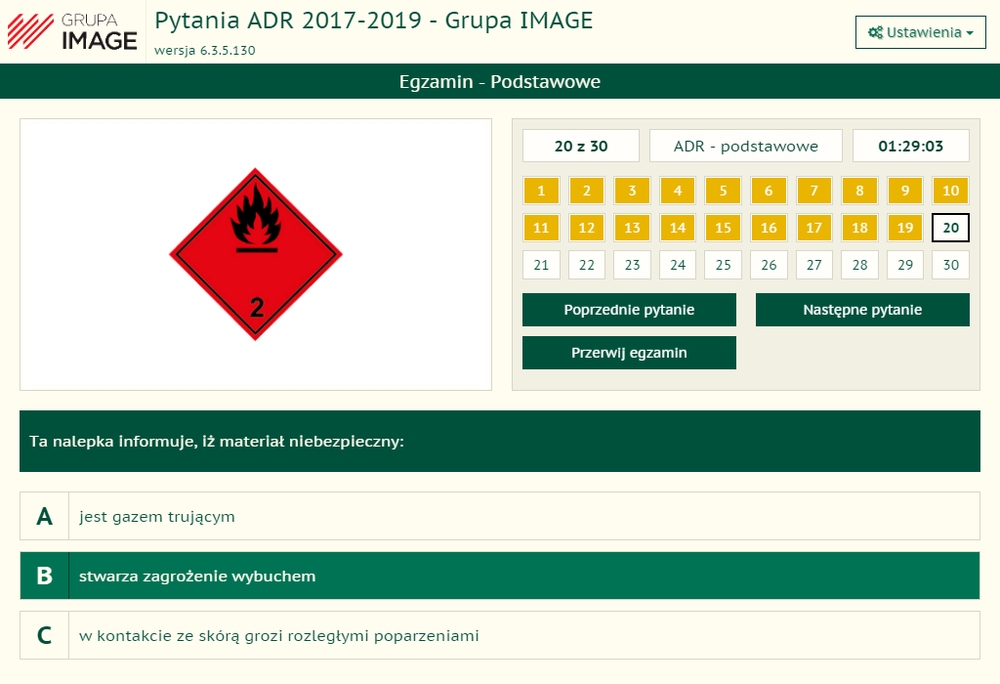
Task: Select answer C about skin burns
Action: click(x=500, y=635)
